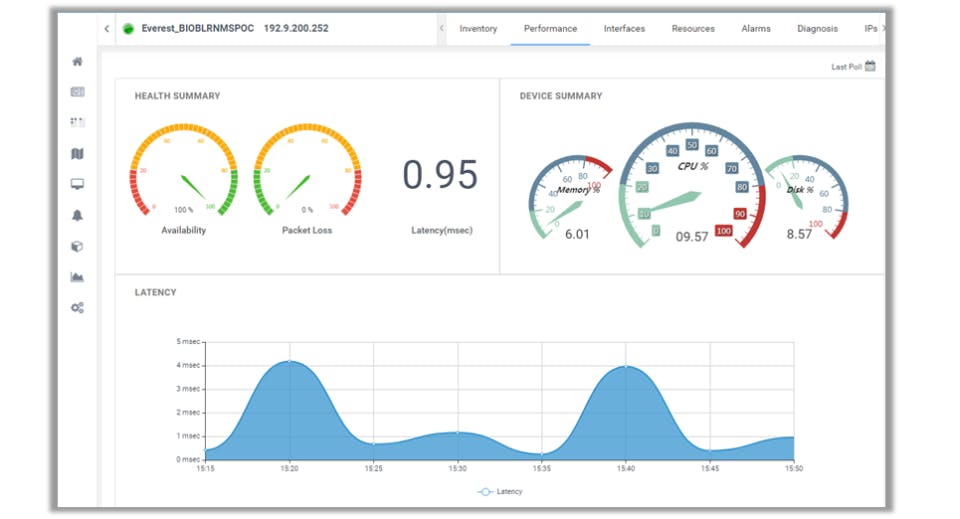Open the map icon in sidebar
This screenshot has height=519, width=960.
(77, 154)
